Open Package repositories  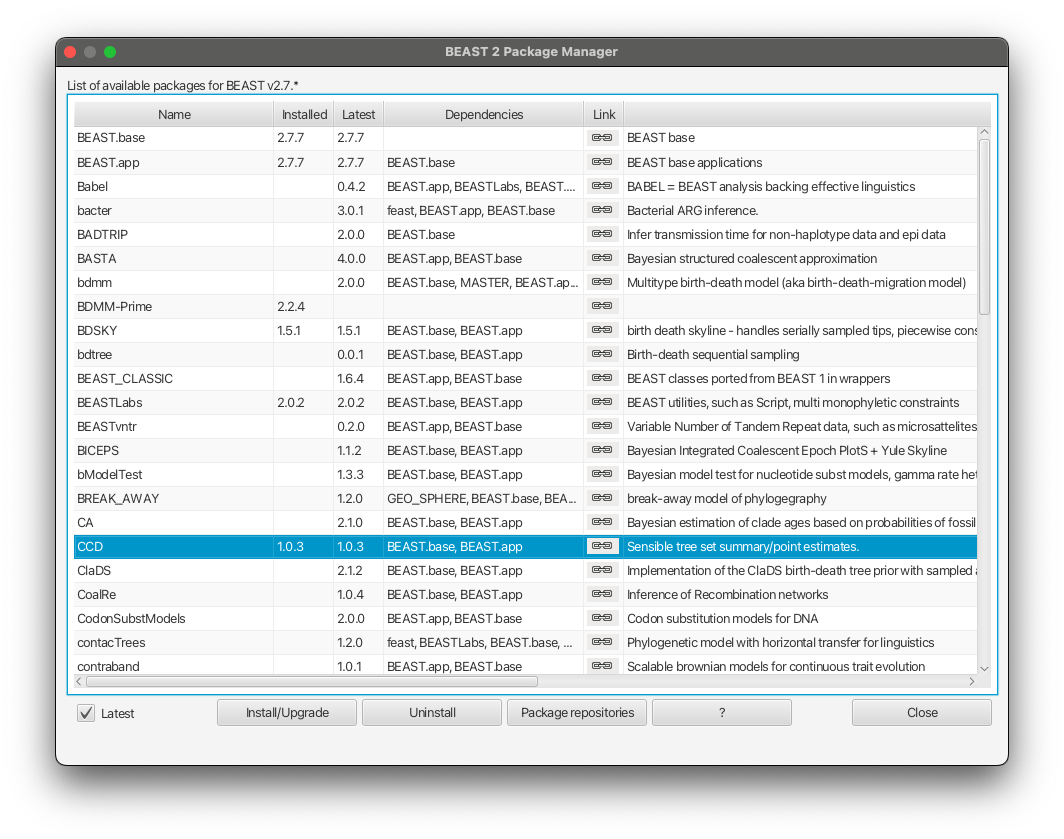click(577, 713)
